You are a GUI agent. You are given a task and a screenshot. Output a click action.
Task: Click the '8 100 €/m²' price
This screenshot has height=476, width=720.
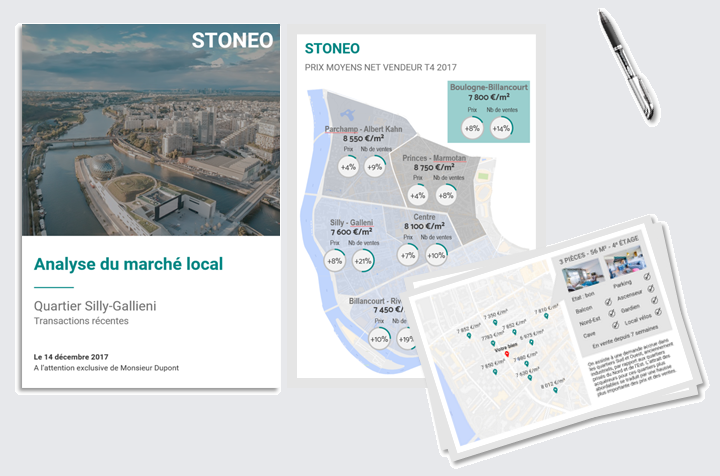(x=424, y=226)
